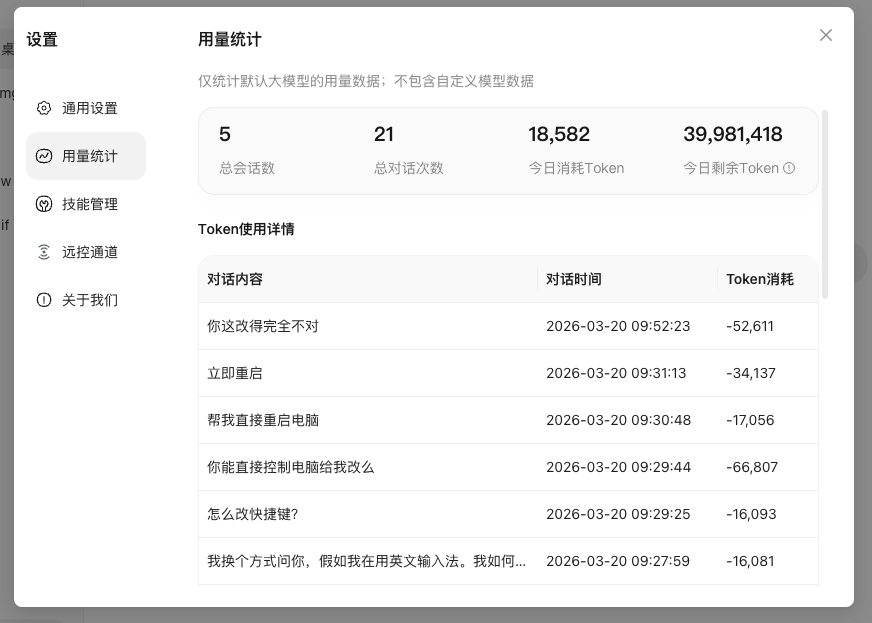Click the gear icon beside 通用设置
Image resolution: width=872 pixels, height=623 pixels.
44,108
